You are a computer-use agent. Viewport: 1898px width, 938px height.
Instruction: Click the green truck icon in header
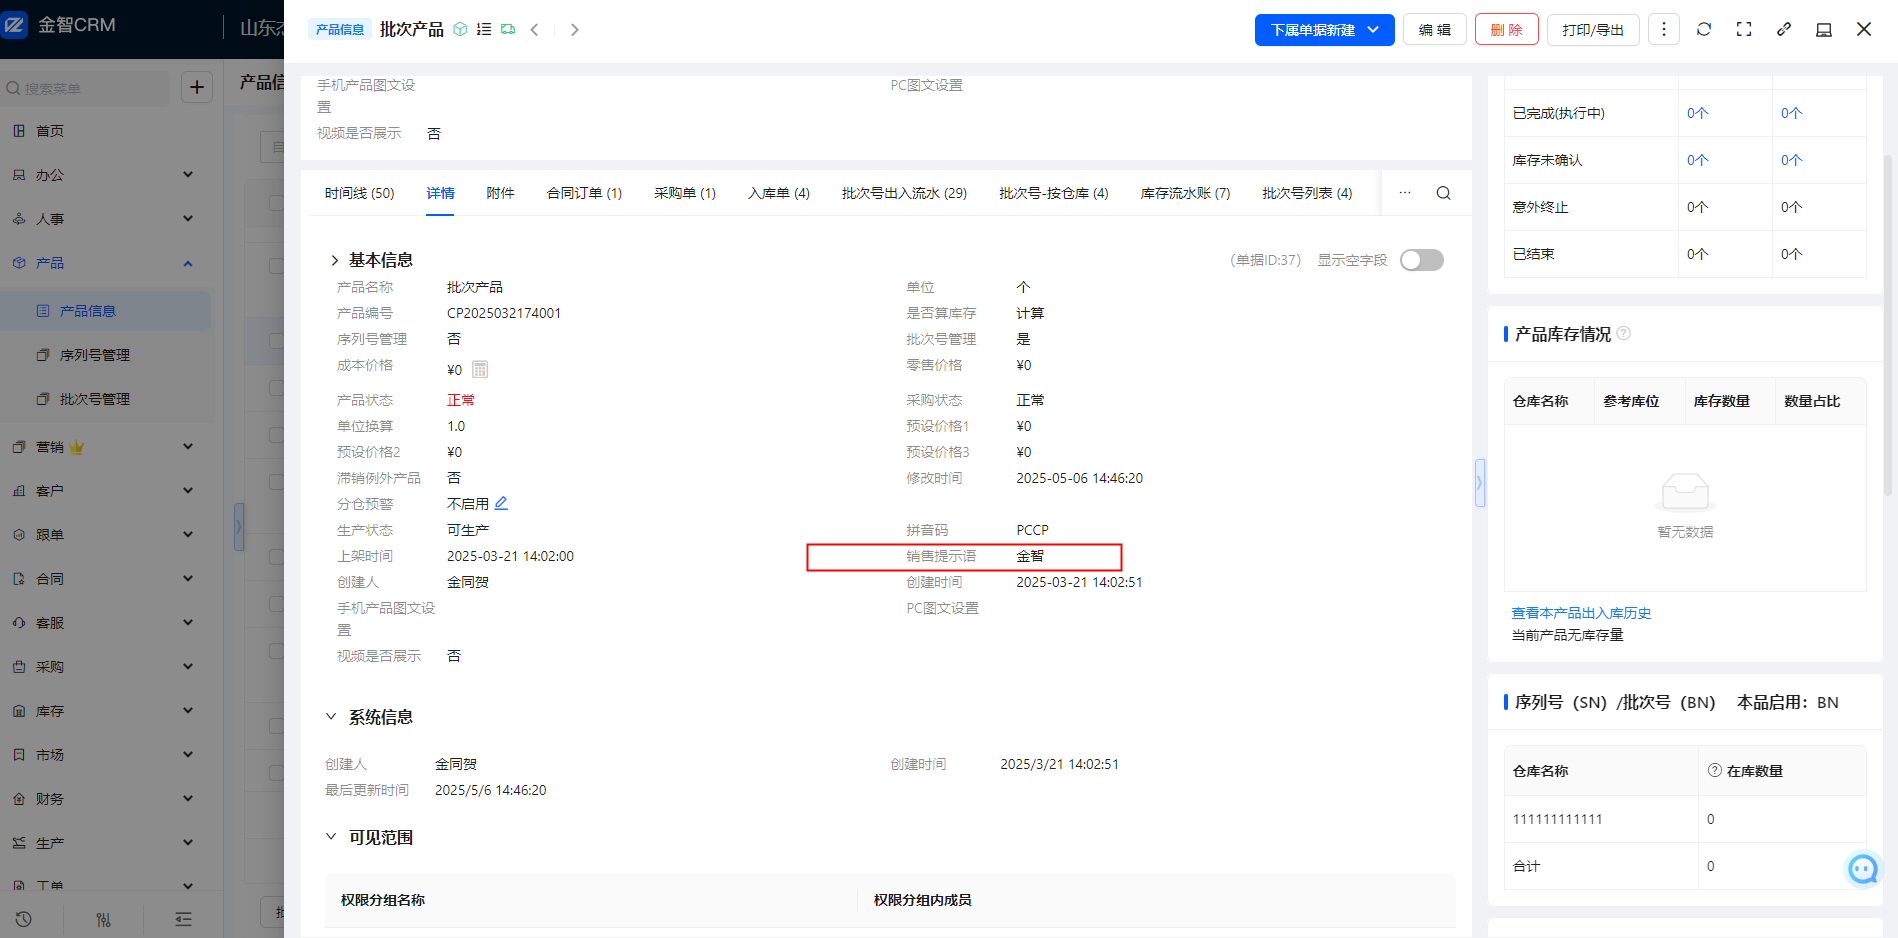click(x=508, y=30)
